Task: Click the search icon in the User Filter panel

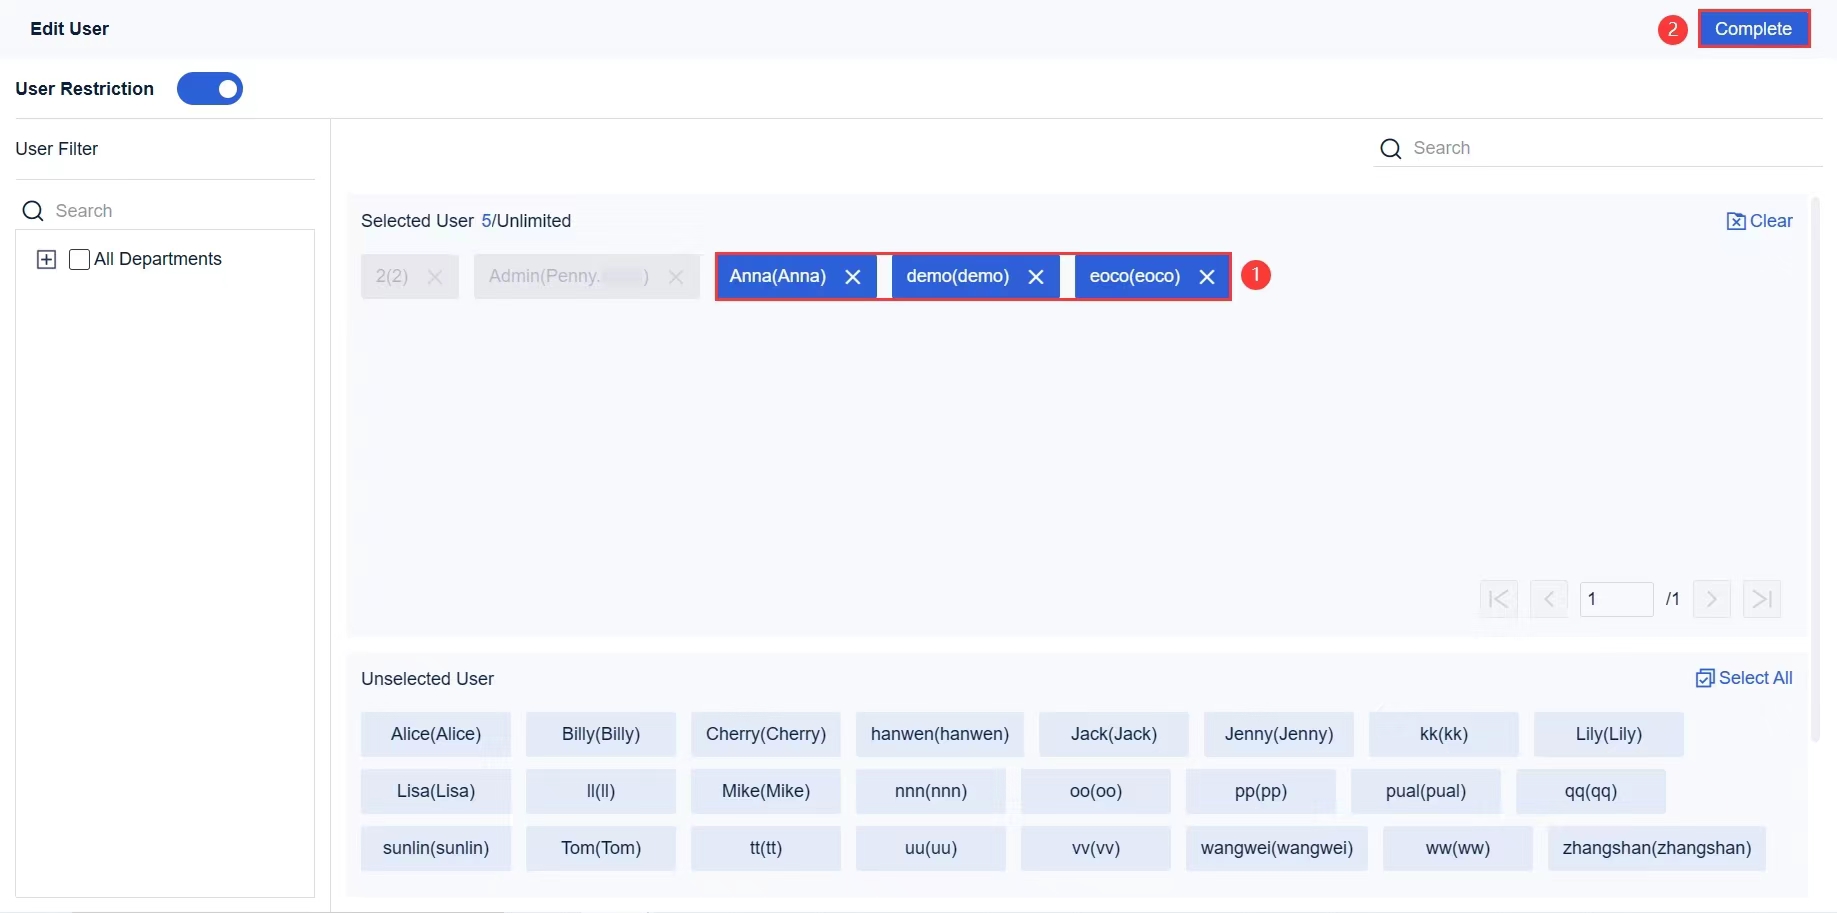Action: click(33, 211)
